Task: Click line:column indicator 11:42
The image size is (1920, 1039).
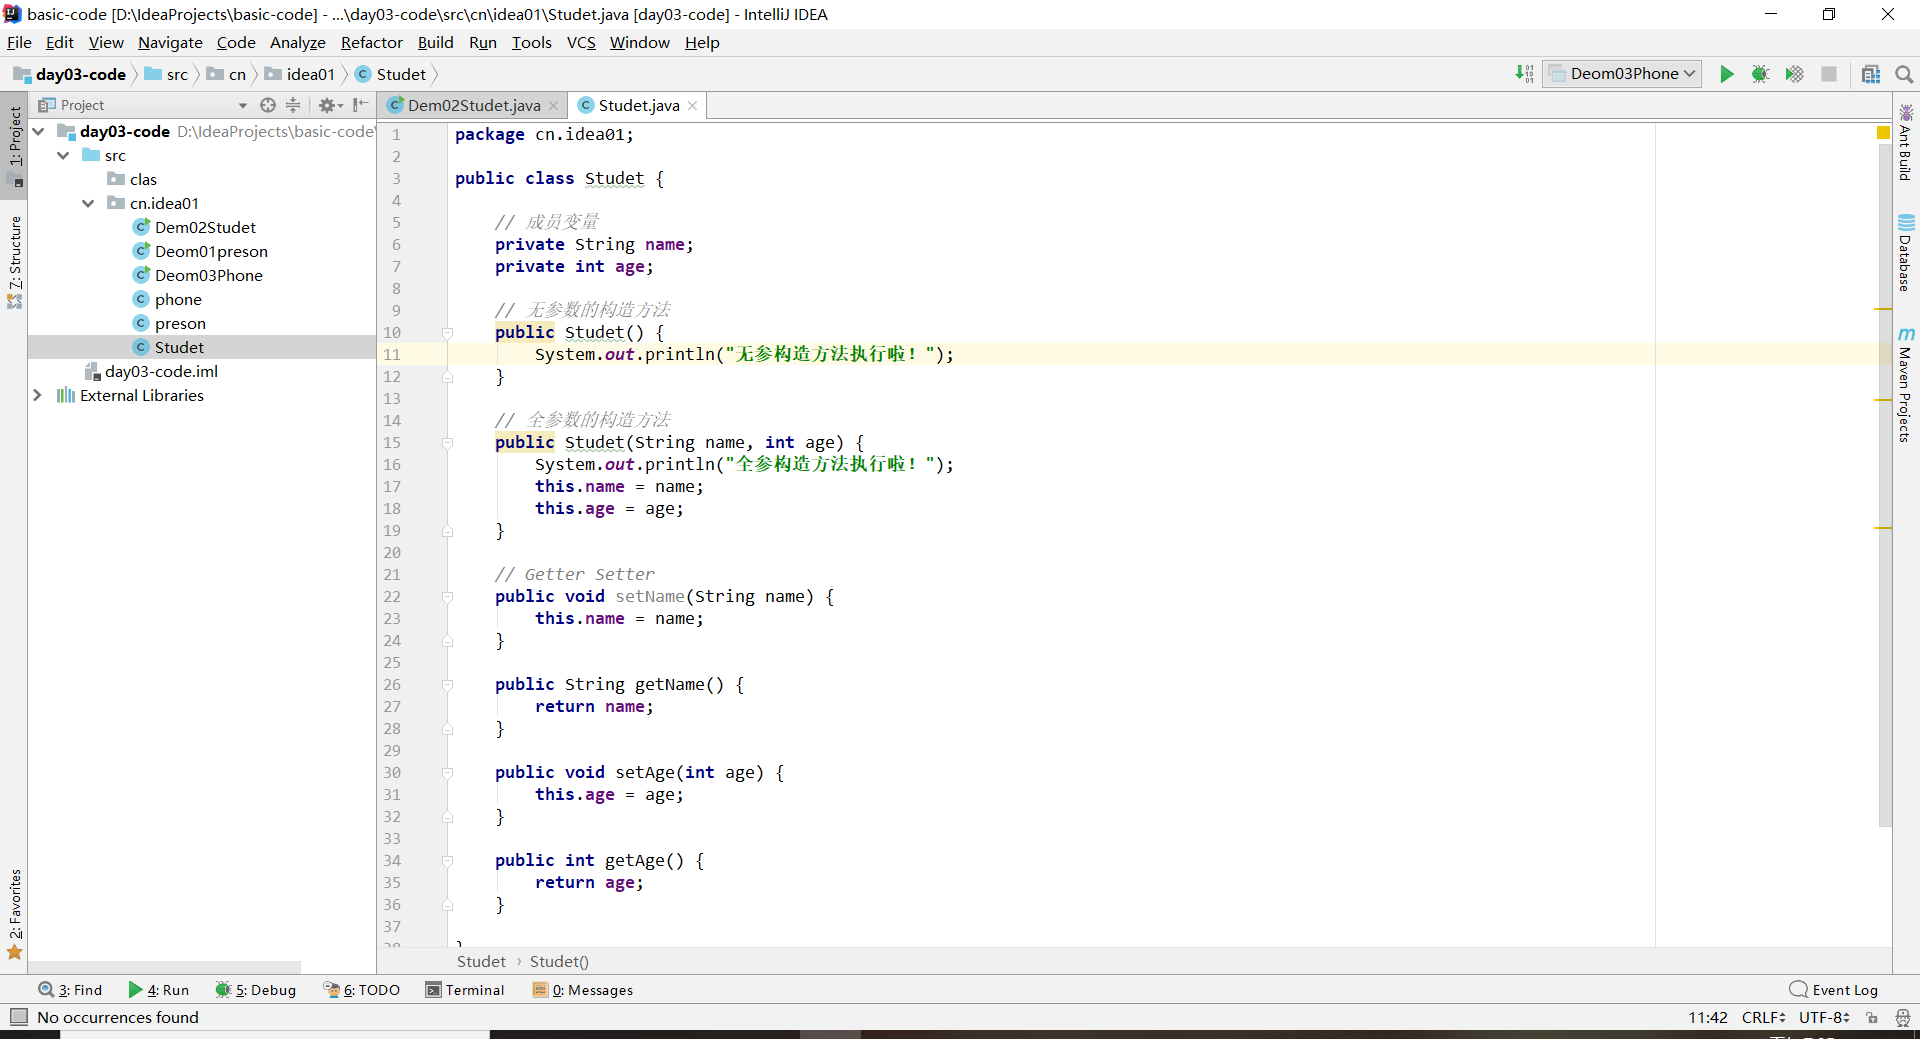Action: coord(1708,1018)
